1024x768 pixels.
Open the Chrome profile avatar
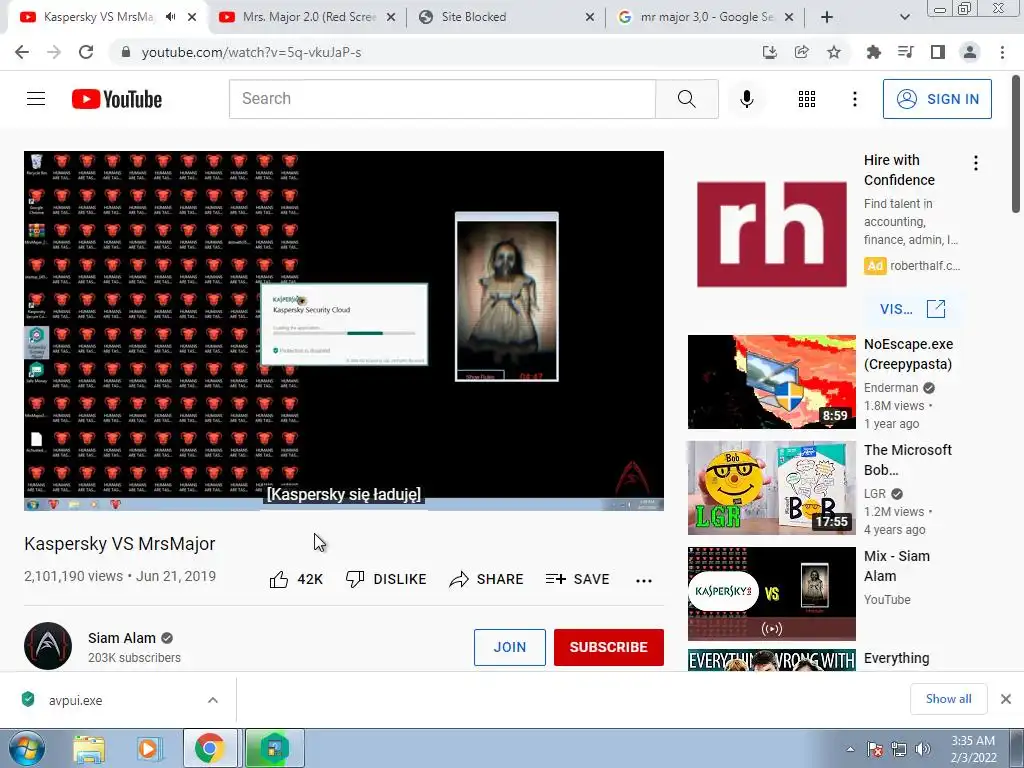(970, 52)
